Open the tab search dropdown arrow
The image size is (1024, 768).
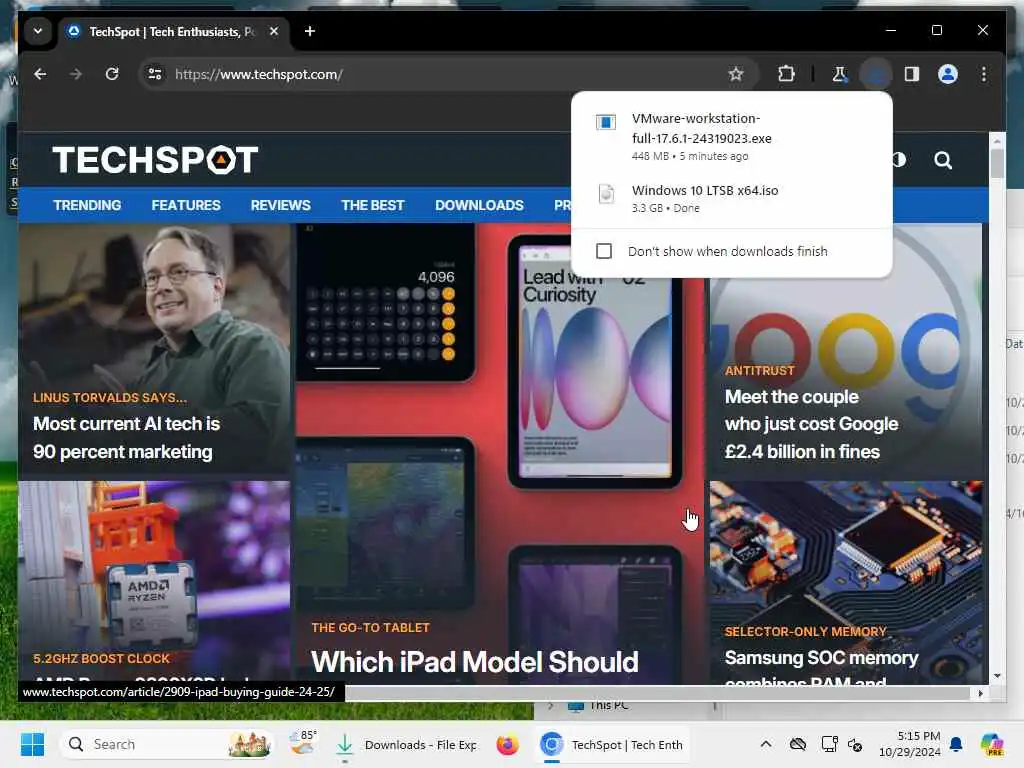[x=38, y=31]
